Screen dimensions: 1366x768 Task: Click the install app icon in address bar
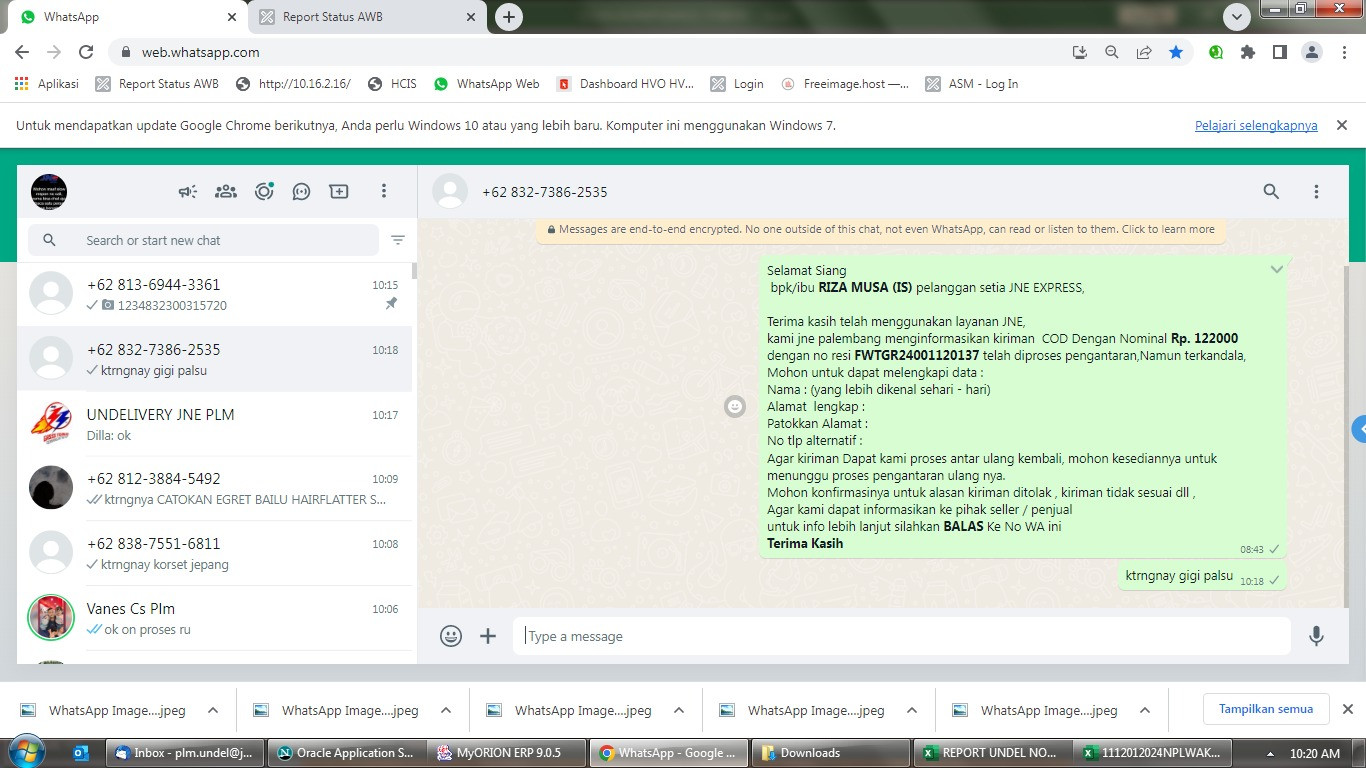pos(1080,52)
